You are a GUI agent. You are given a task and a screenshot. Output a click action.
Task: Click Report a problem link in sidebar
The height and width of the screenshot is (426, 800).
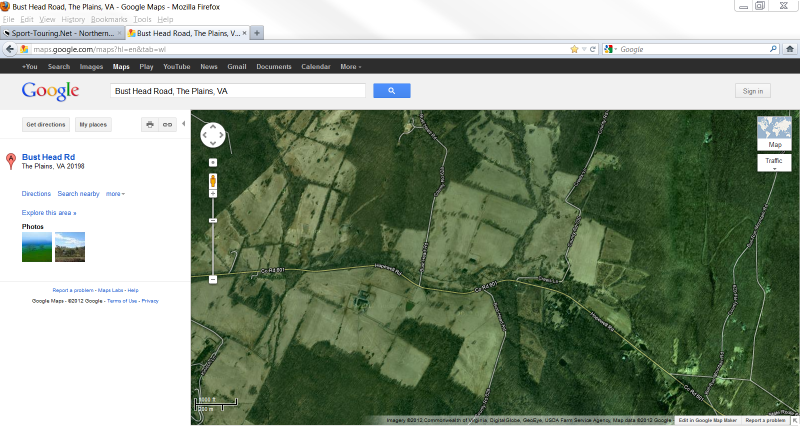(73, 290)
